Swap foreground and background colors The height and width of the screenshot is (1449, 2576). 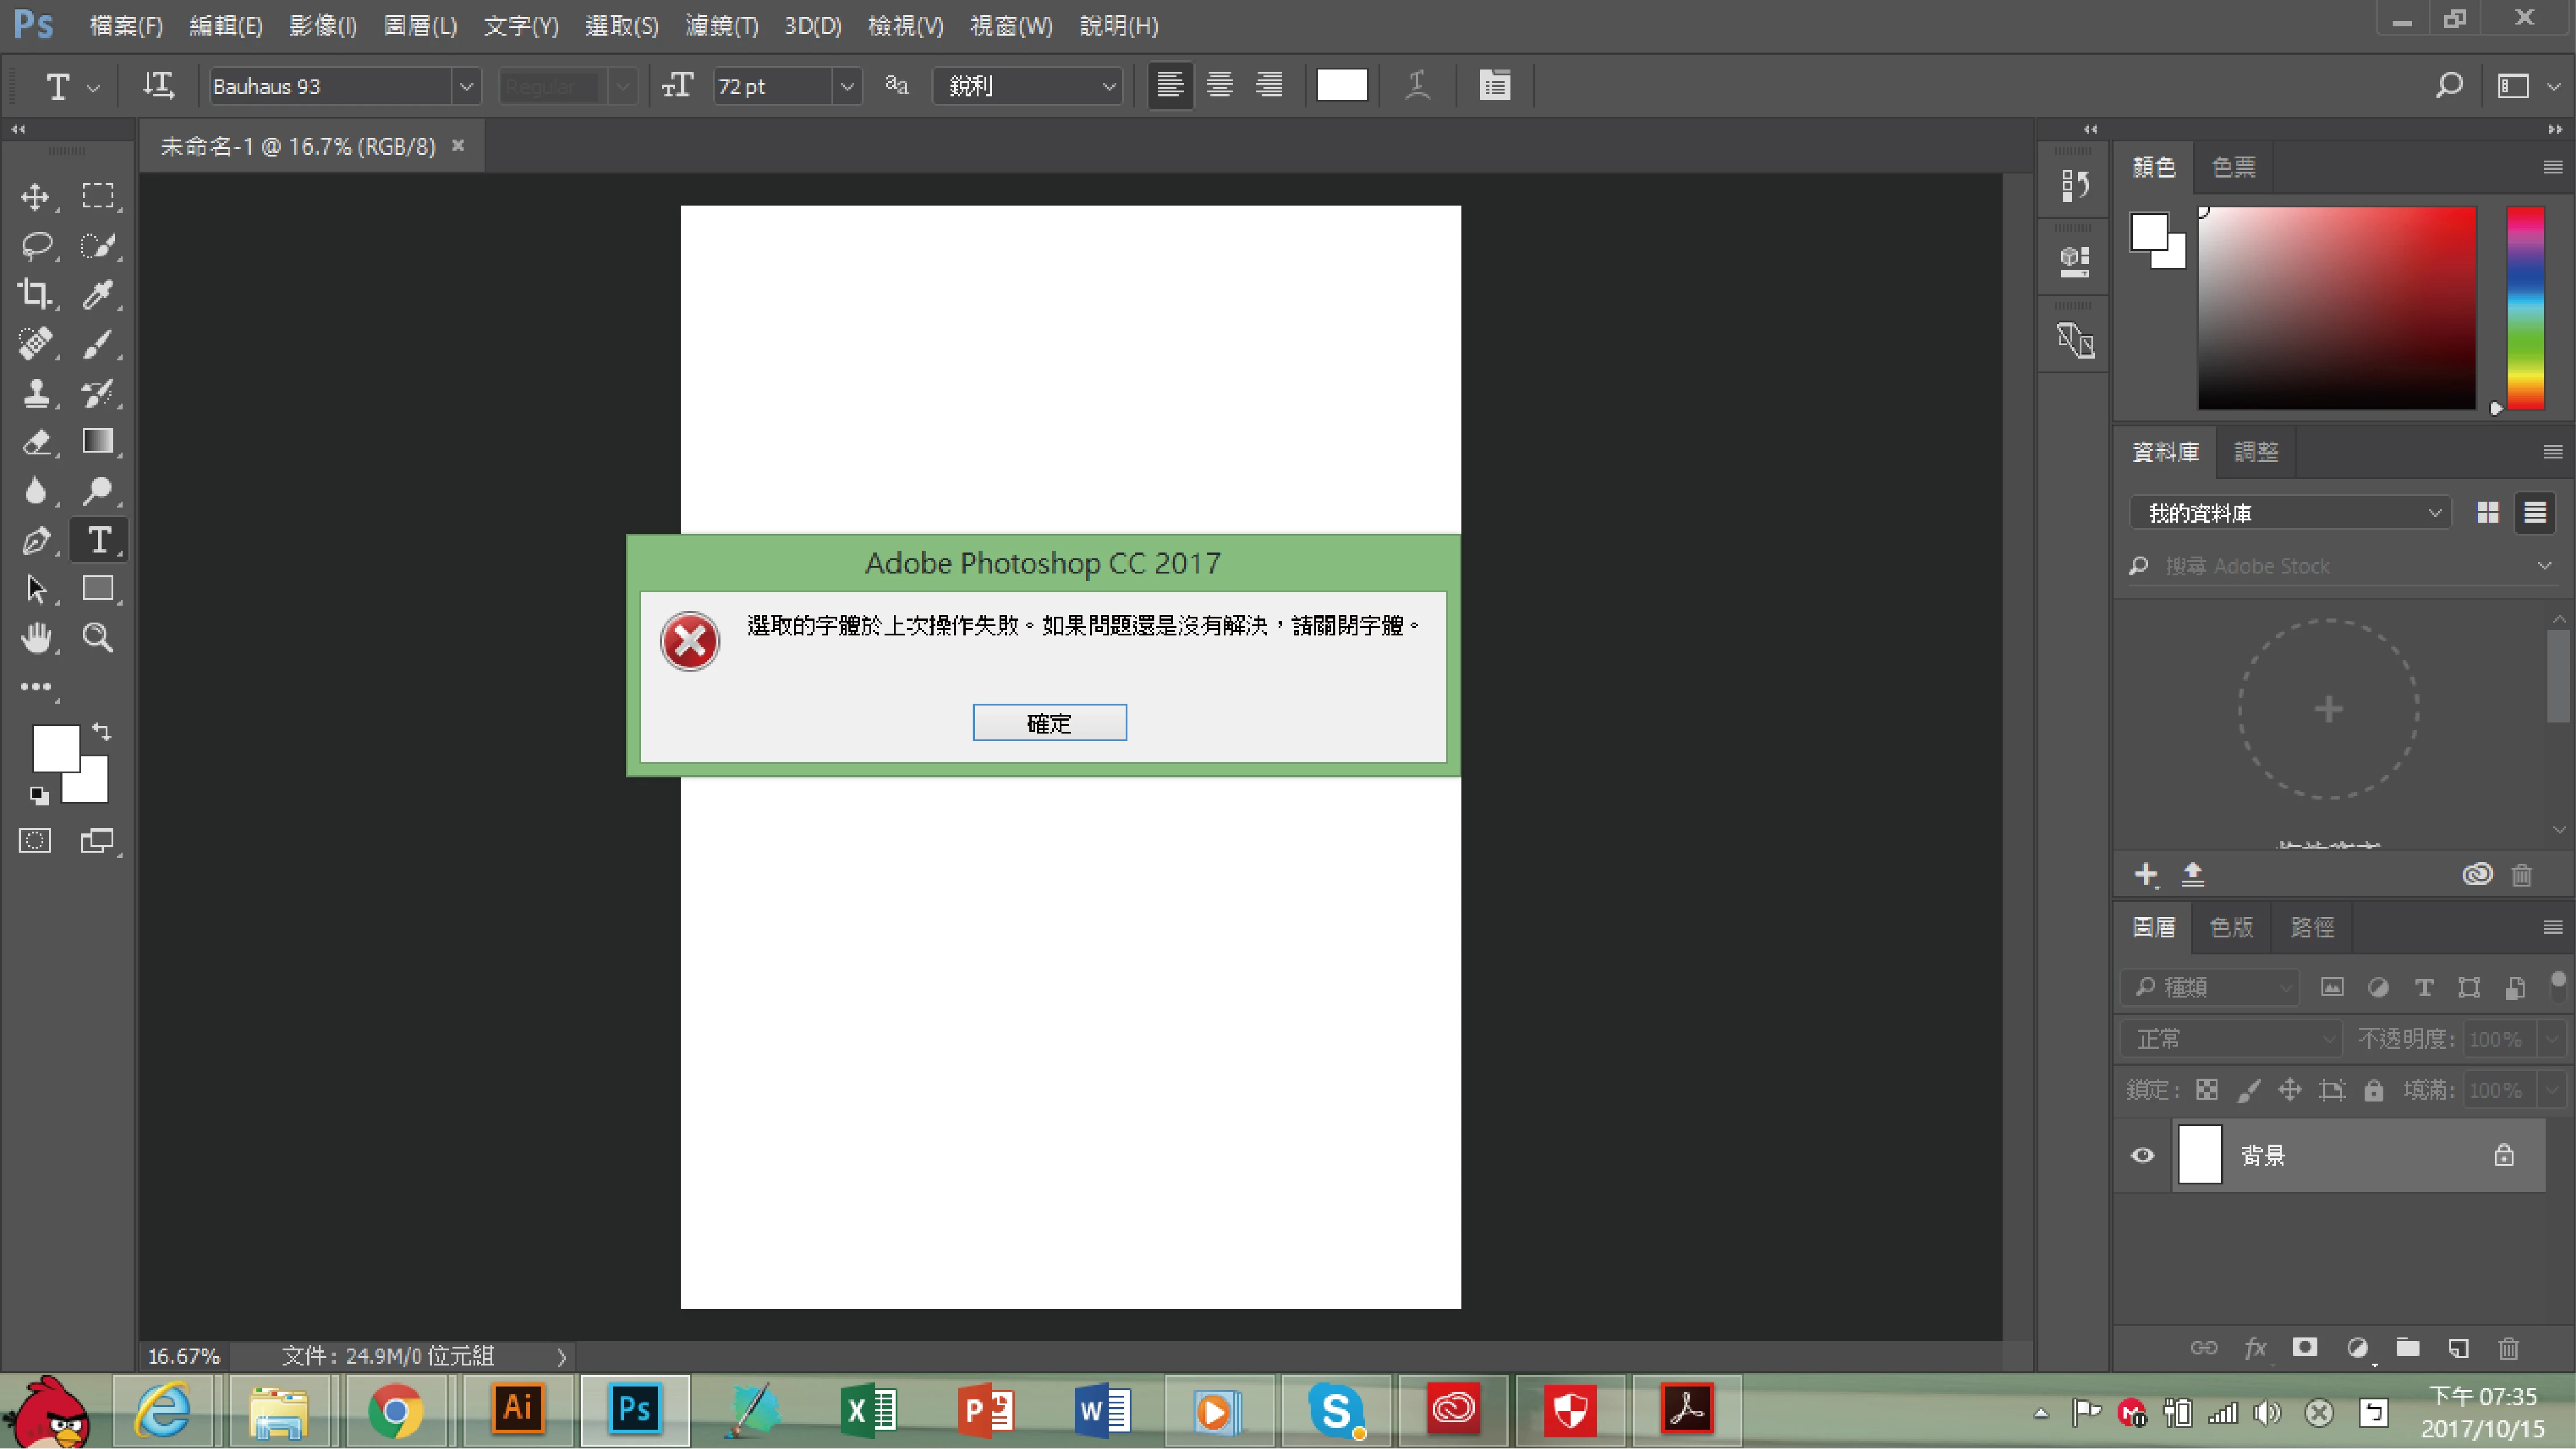coord(102,731)
